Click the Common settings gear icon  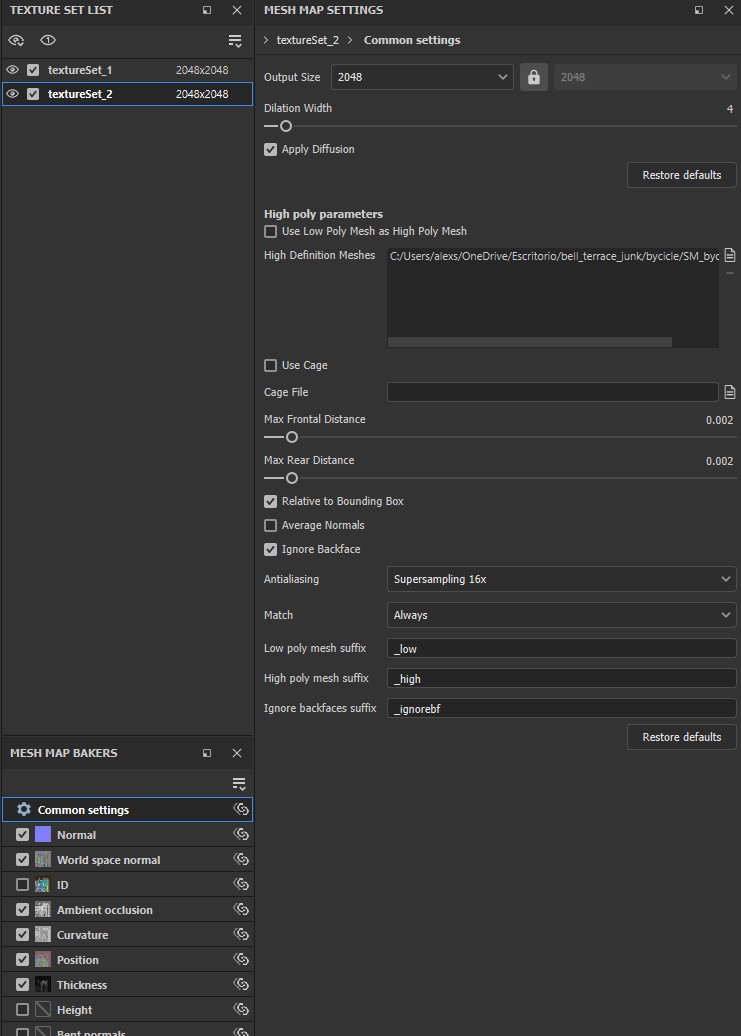coord(24,809)
